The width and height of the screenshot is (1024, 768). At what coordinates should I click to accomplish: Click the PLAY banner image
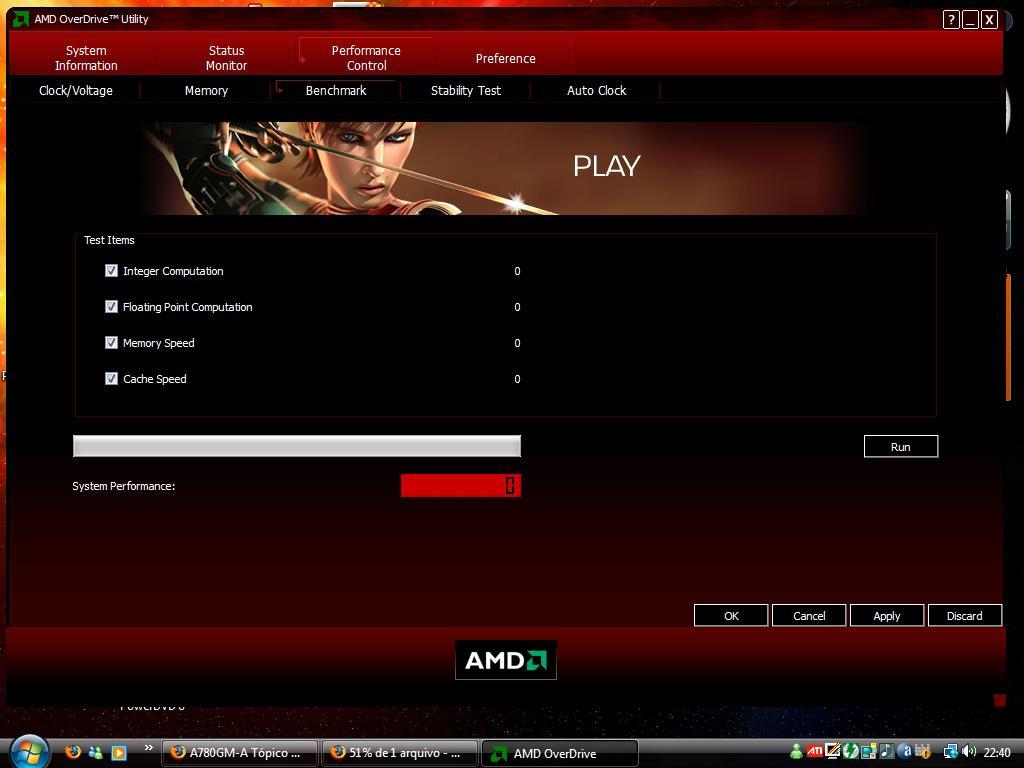coord(505,168)
